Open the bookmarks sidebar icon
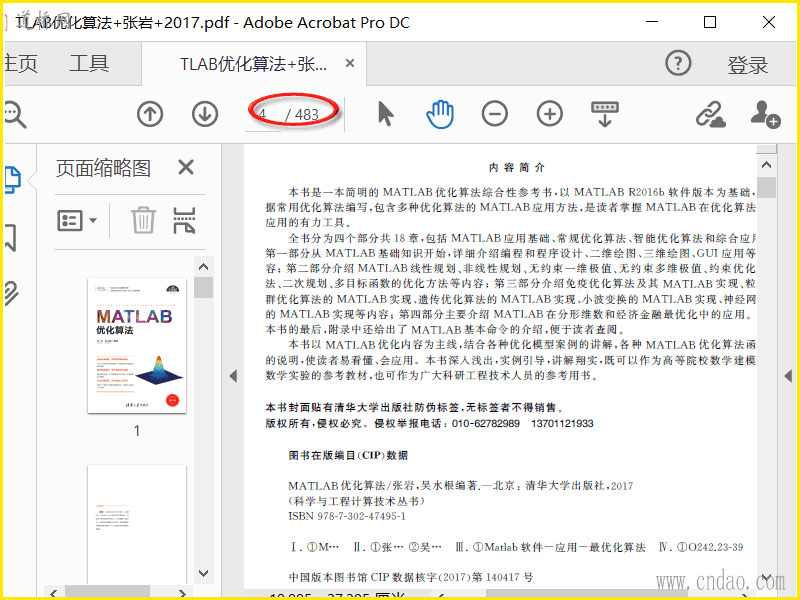800x600 pixels. pos(11,237)
